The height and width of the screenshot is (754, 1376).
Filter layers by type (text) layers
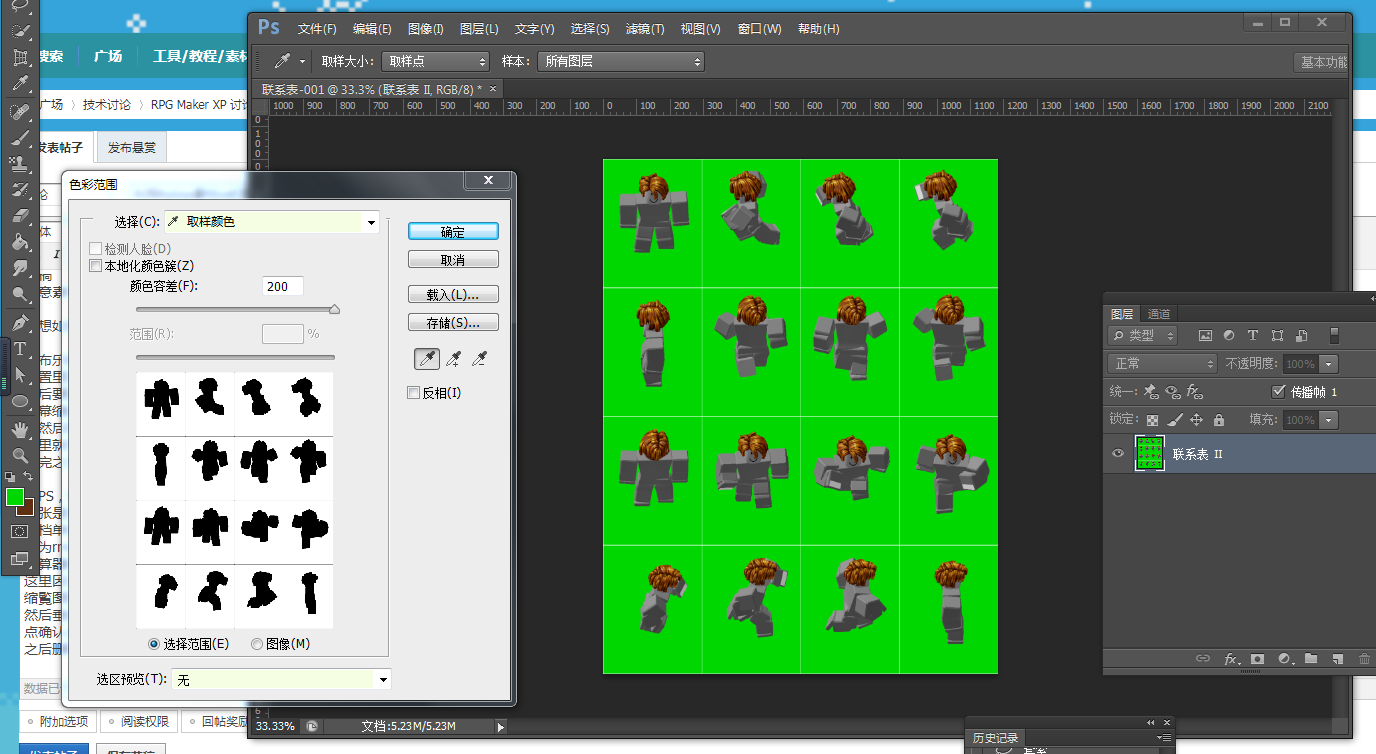pos(1253,336)
